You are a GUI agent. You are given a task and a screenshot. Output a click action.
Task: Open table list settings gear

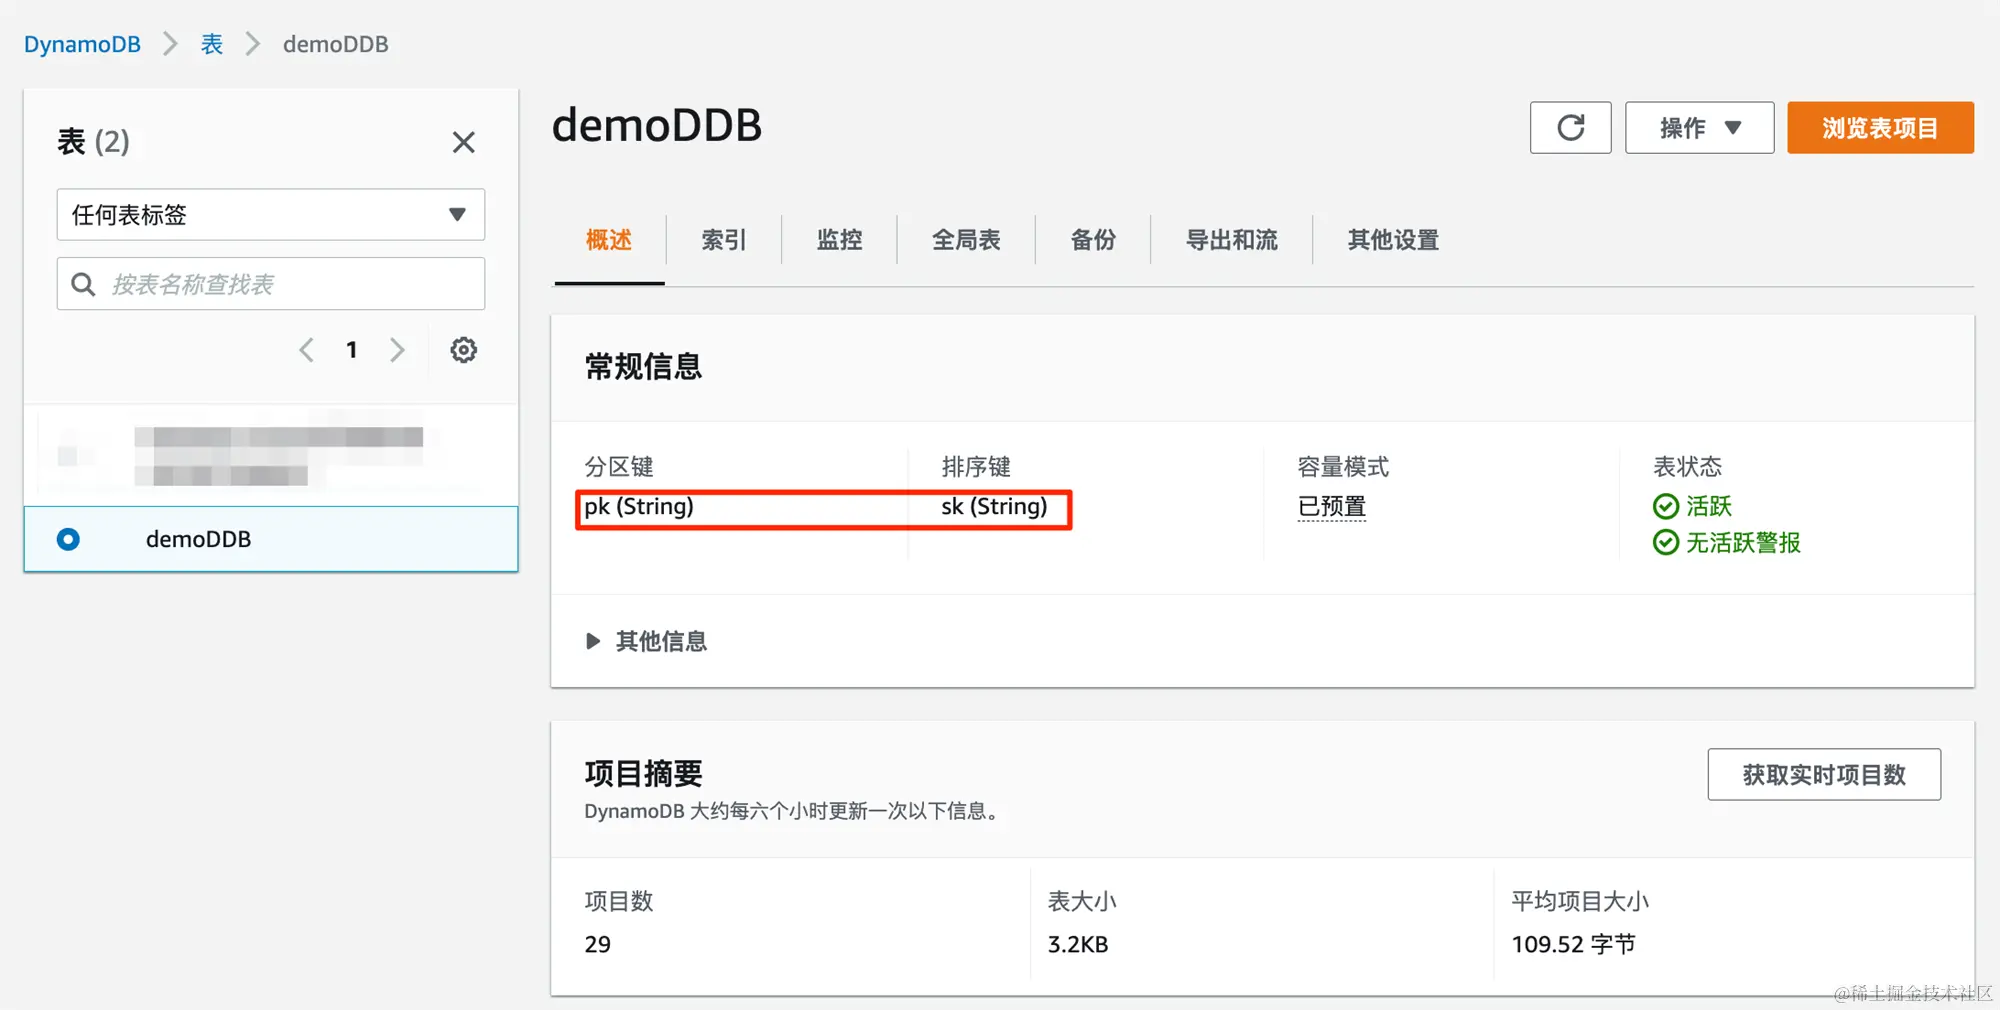(463, 350)
